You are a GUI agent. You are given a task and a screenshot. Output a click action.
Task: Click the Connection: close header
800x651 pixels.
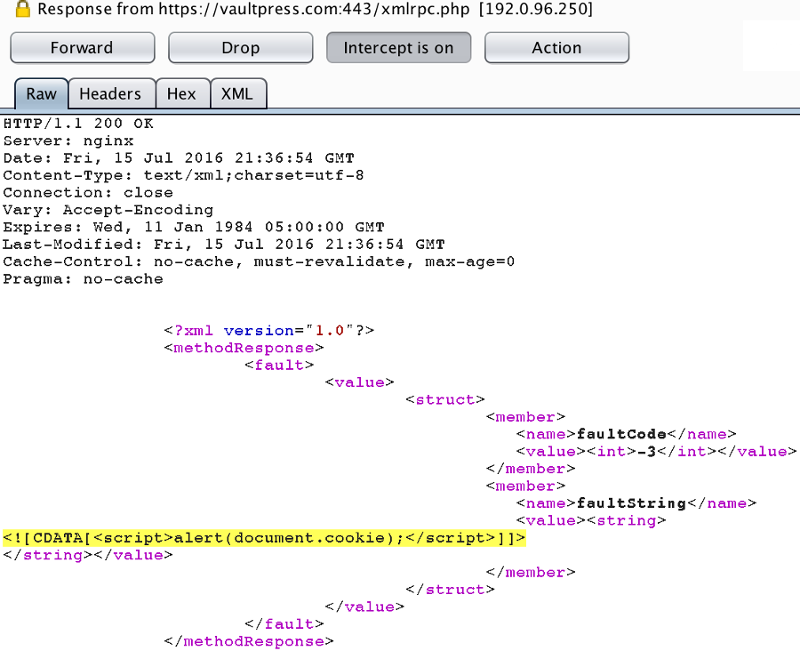pos(88,193)
